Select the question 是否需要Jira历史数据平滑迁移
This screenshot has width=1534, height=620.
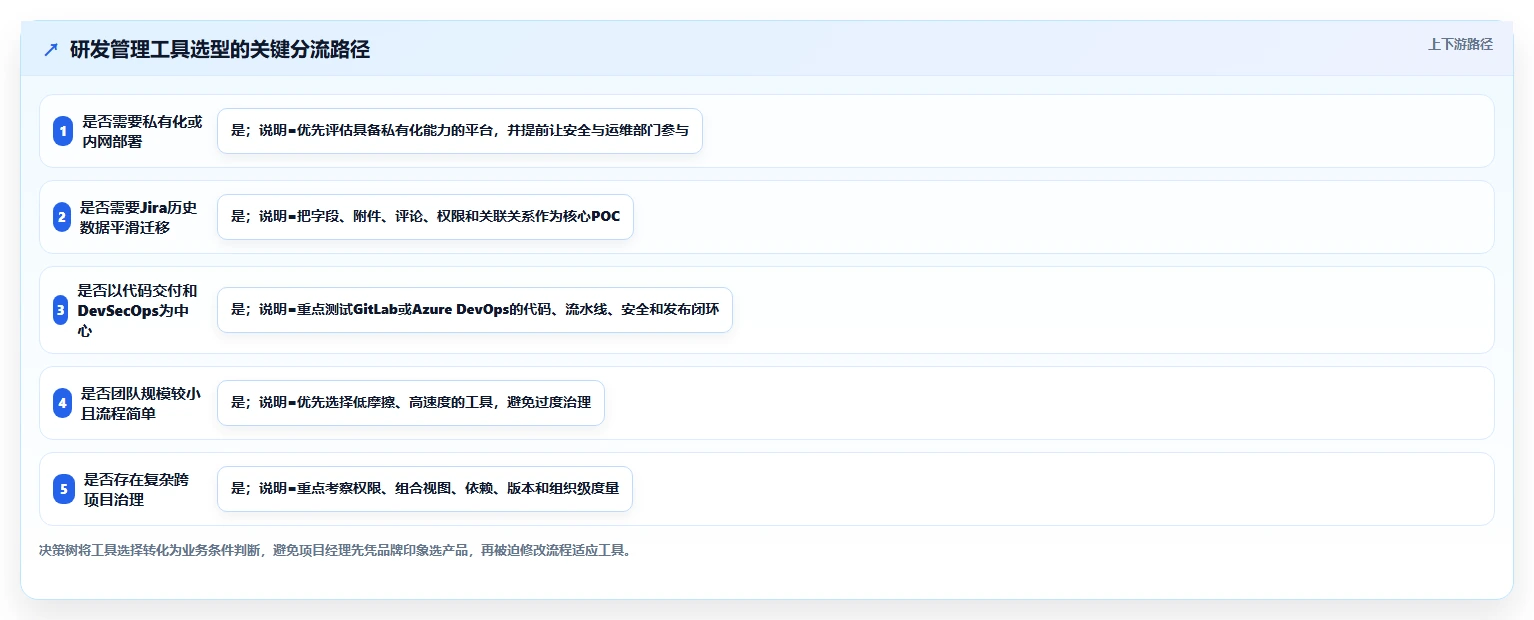point(140,217)
